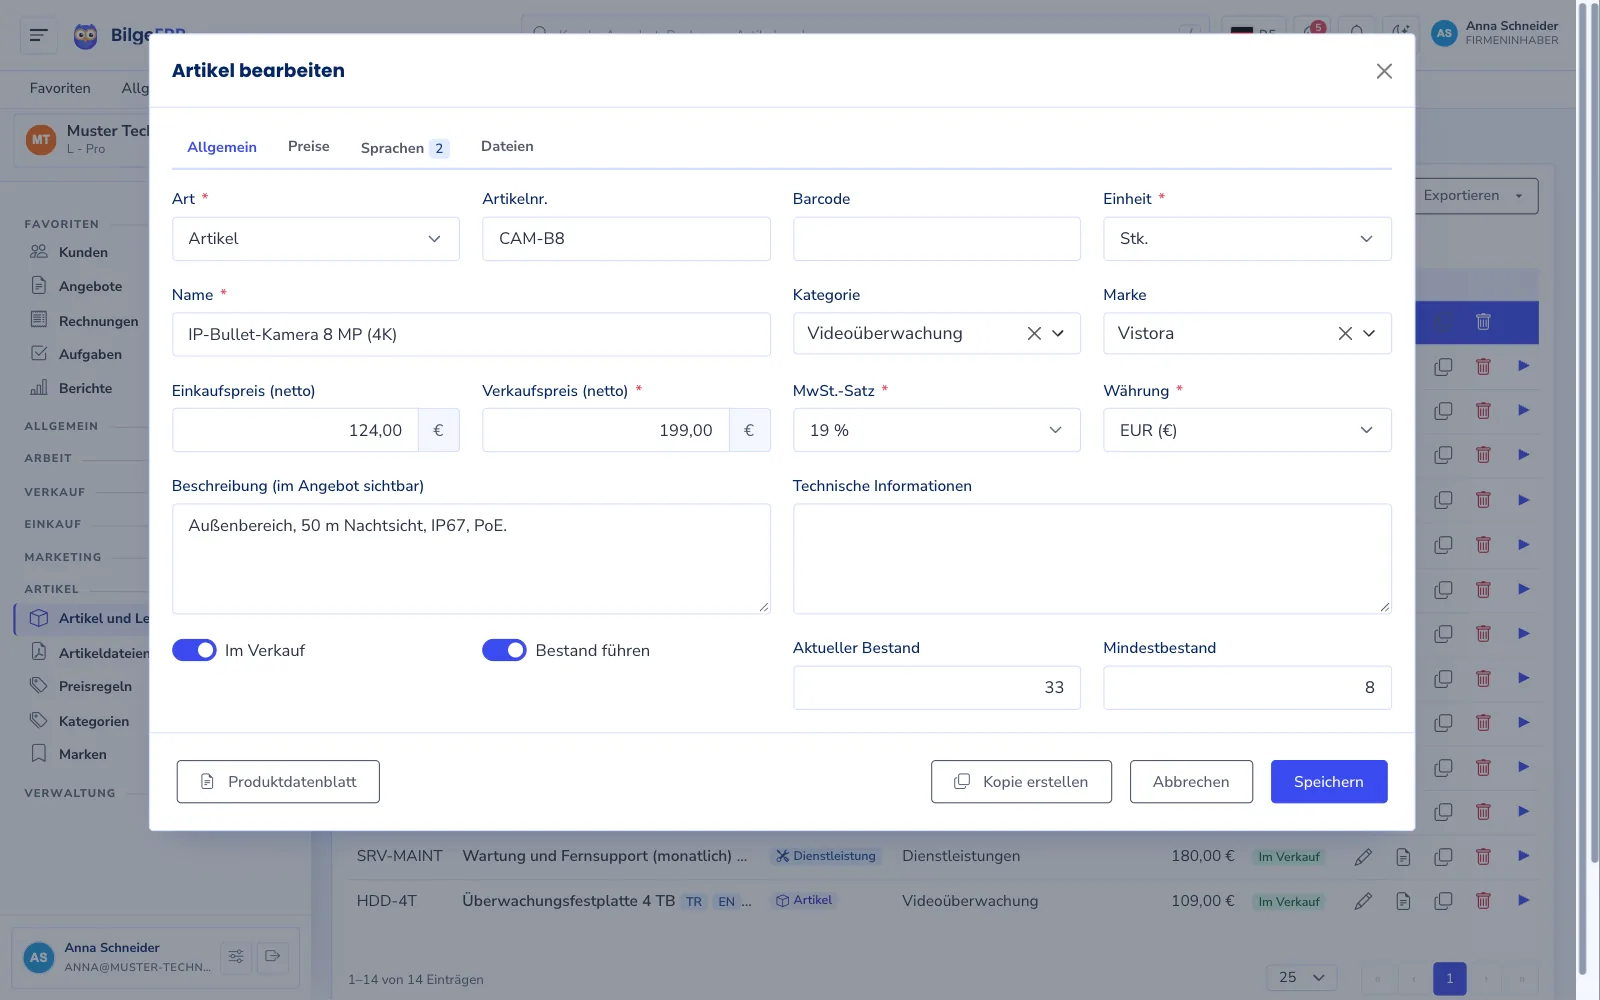The height and width of the screenshot is (1000, 1600).
Task: Expand the Kategorie dropdown chevron
Action: [1058, 334]
